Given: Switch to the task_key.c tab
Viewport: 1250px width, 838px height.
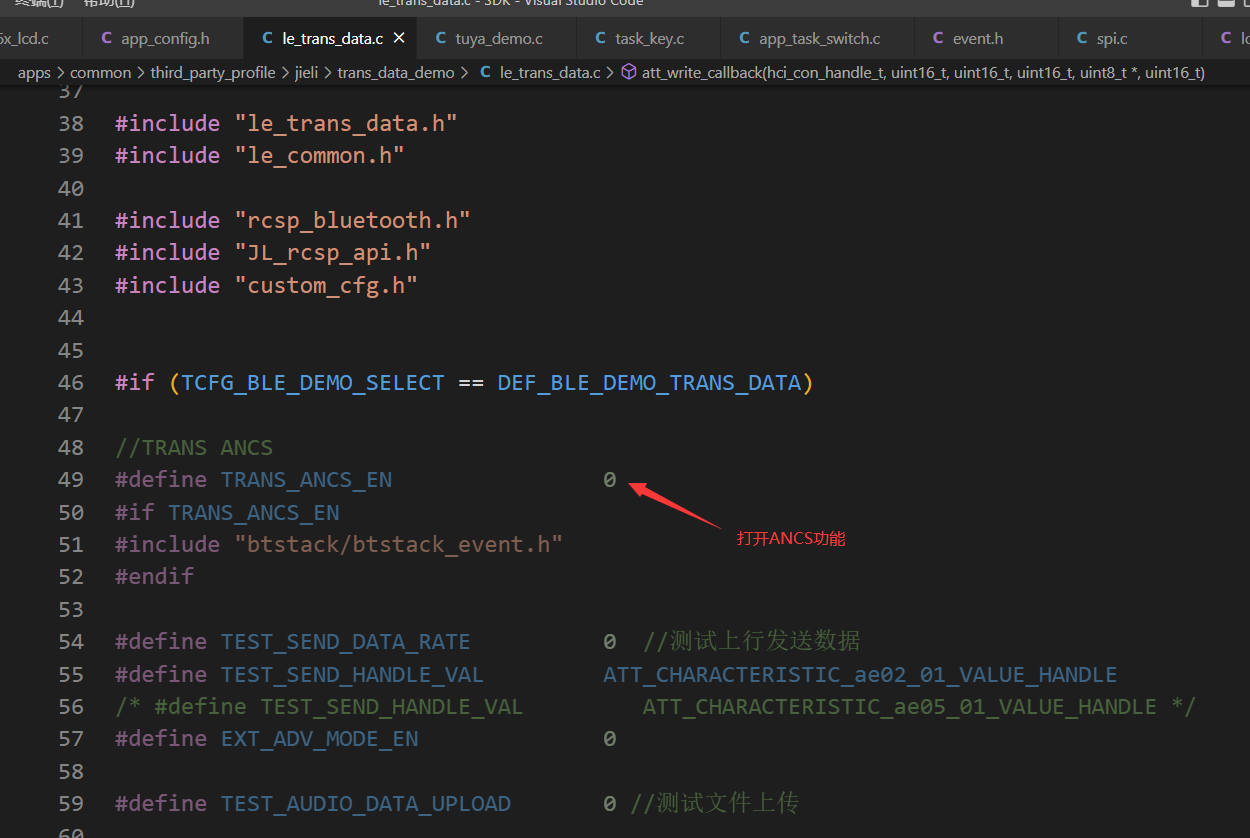Looking at the screenshot, I should coord(650,38).
